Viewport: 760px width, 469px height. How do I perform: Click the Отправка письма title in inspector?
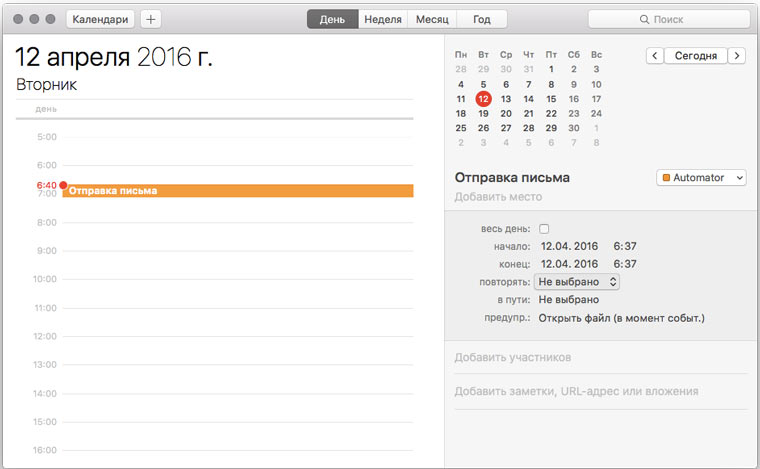click(512, 178)
